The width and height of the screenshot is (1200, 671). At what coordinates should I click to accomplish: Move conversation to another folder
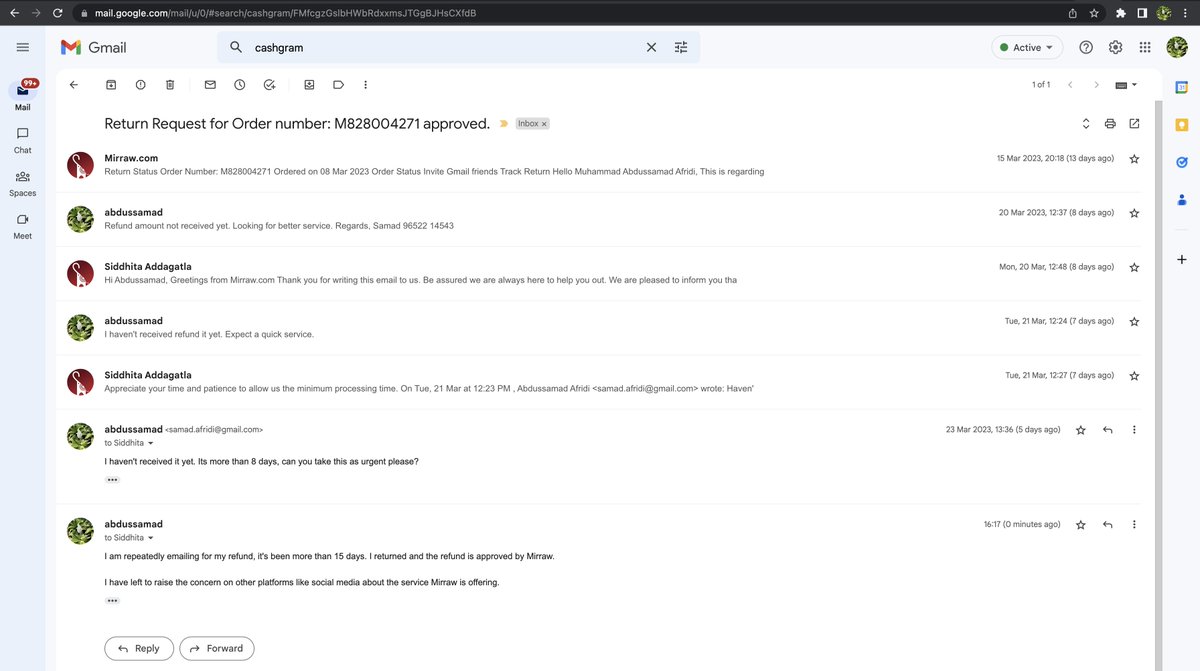(x=309, y=85)
